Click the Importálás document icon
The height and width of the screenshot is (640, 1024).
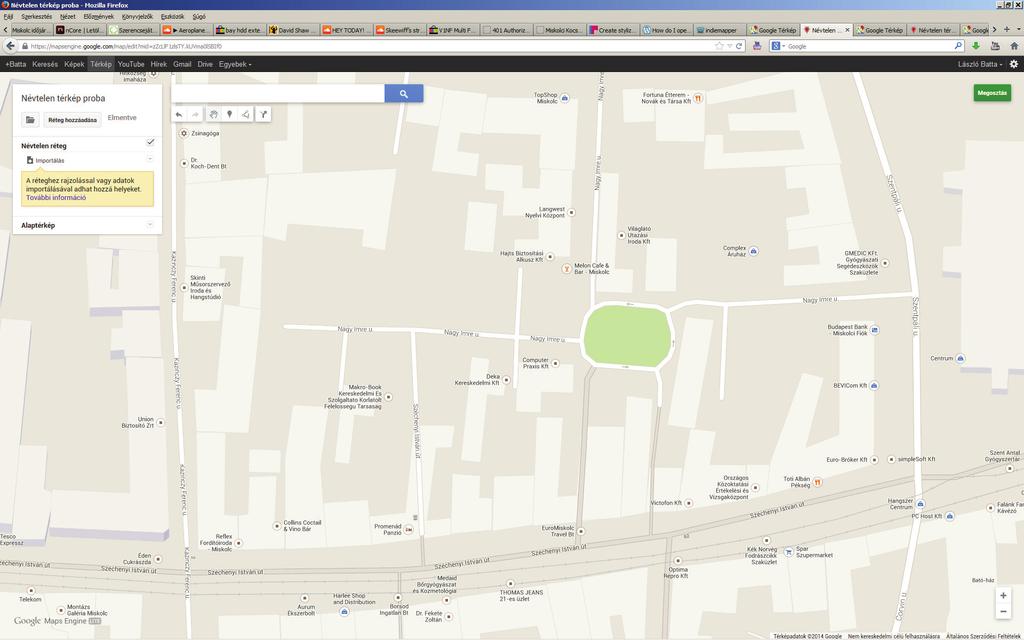click(x=30, y=160)
